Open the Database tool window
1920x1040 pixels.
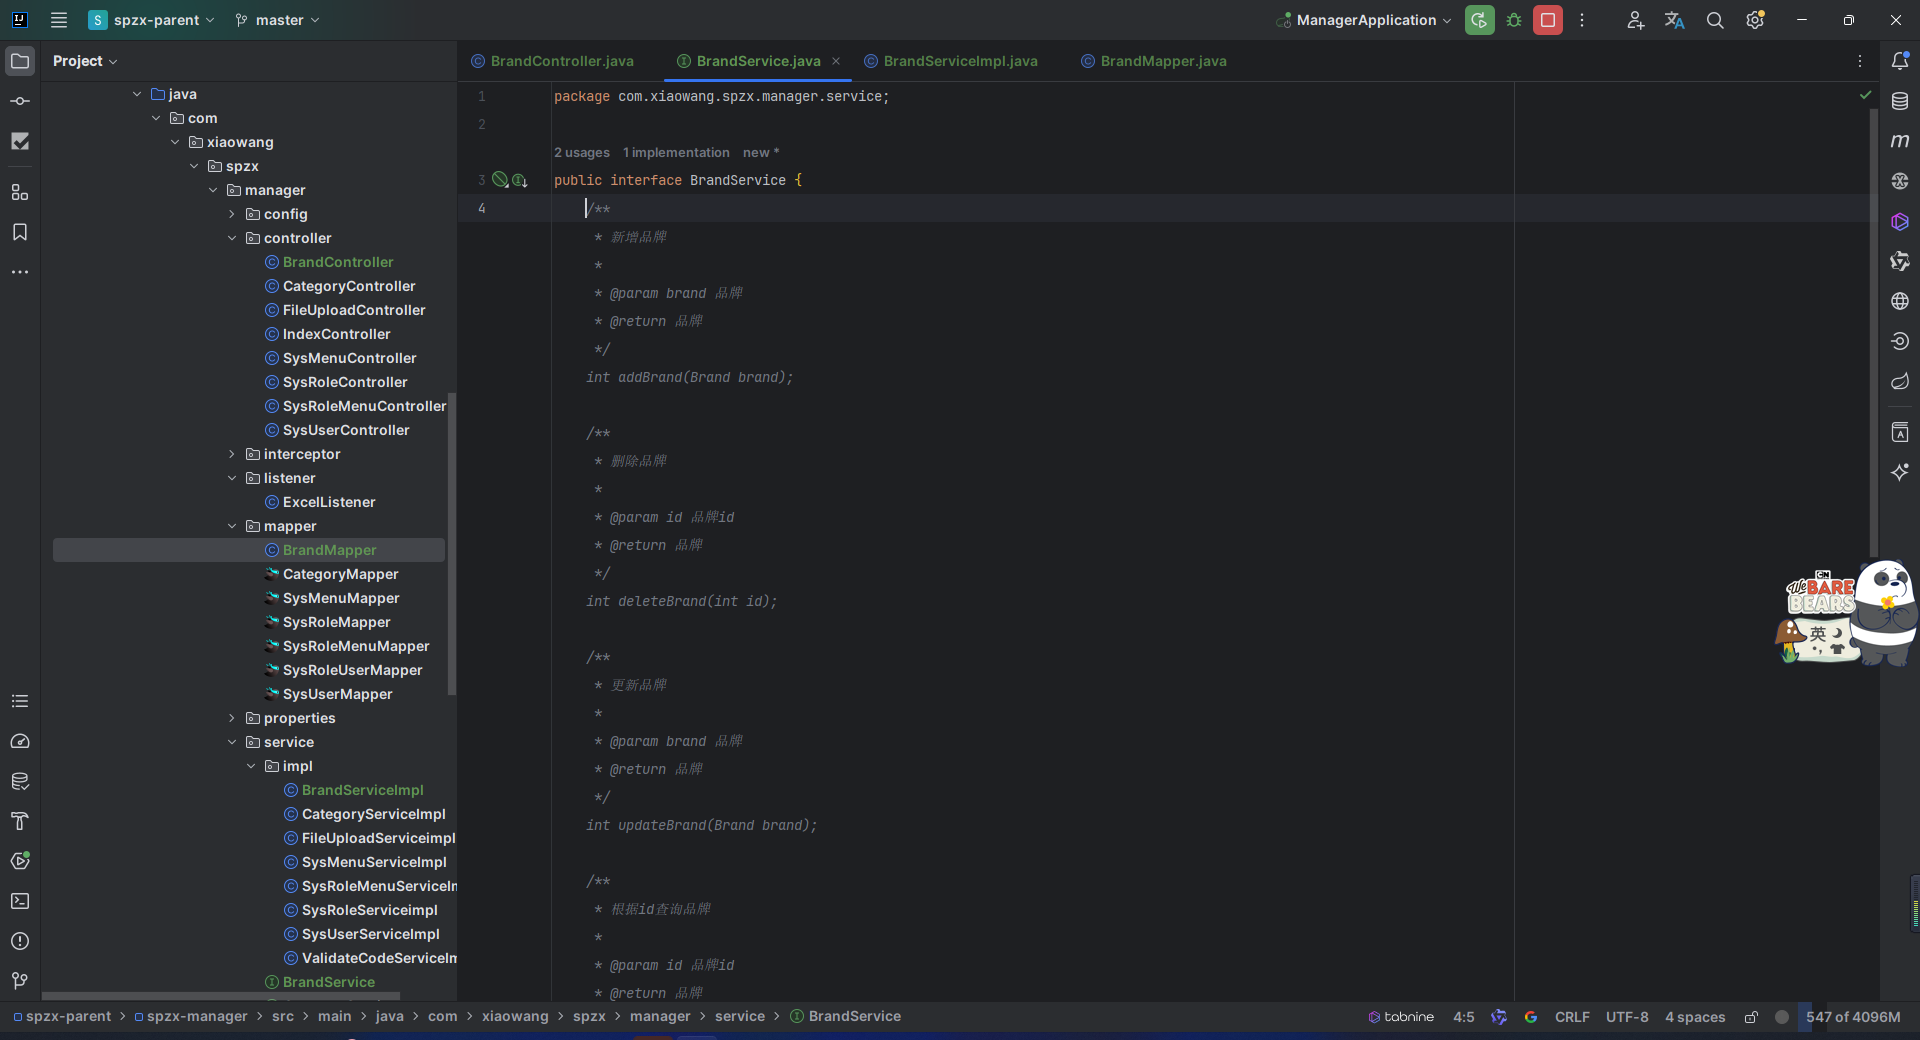[x=1900, y=101]
